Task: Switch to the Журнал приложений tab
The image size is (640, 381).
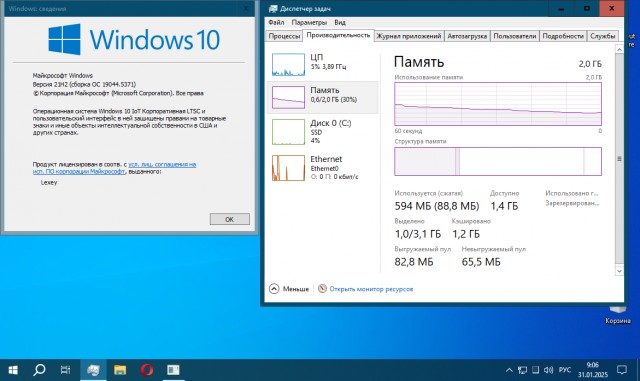Action: [409, 36]
